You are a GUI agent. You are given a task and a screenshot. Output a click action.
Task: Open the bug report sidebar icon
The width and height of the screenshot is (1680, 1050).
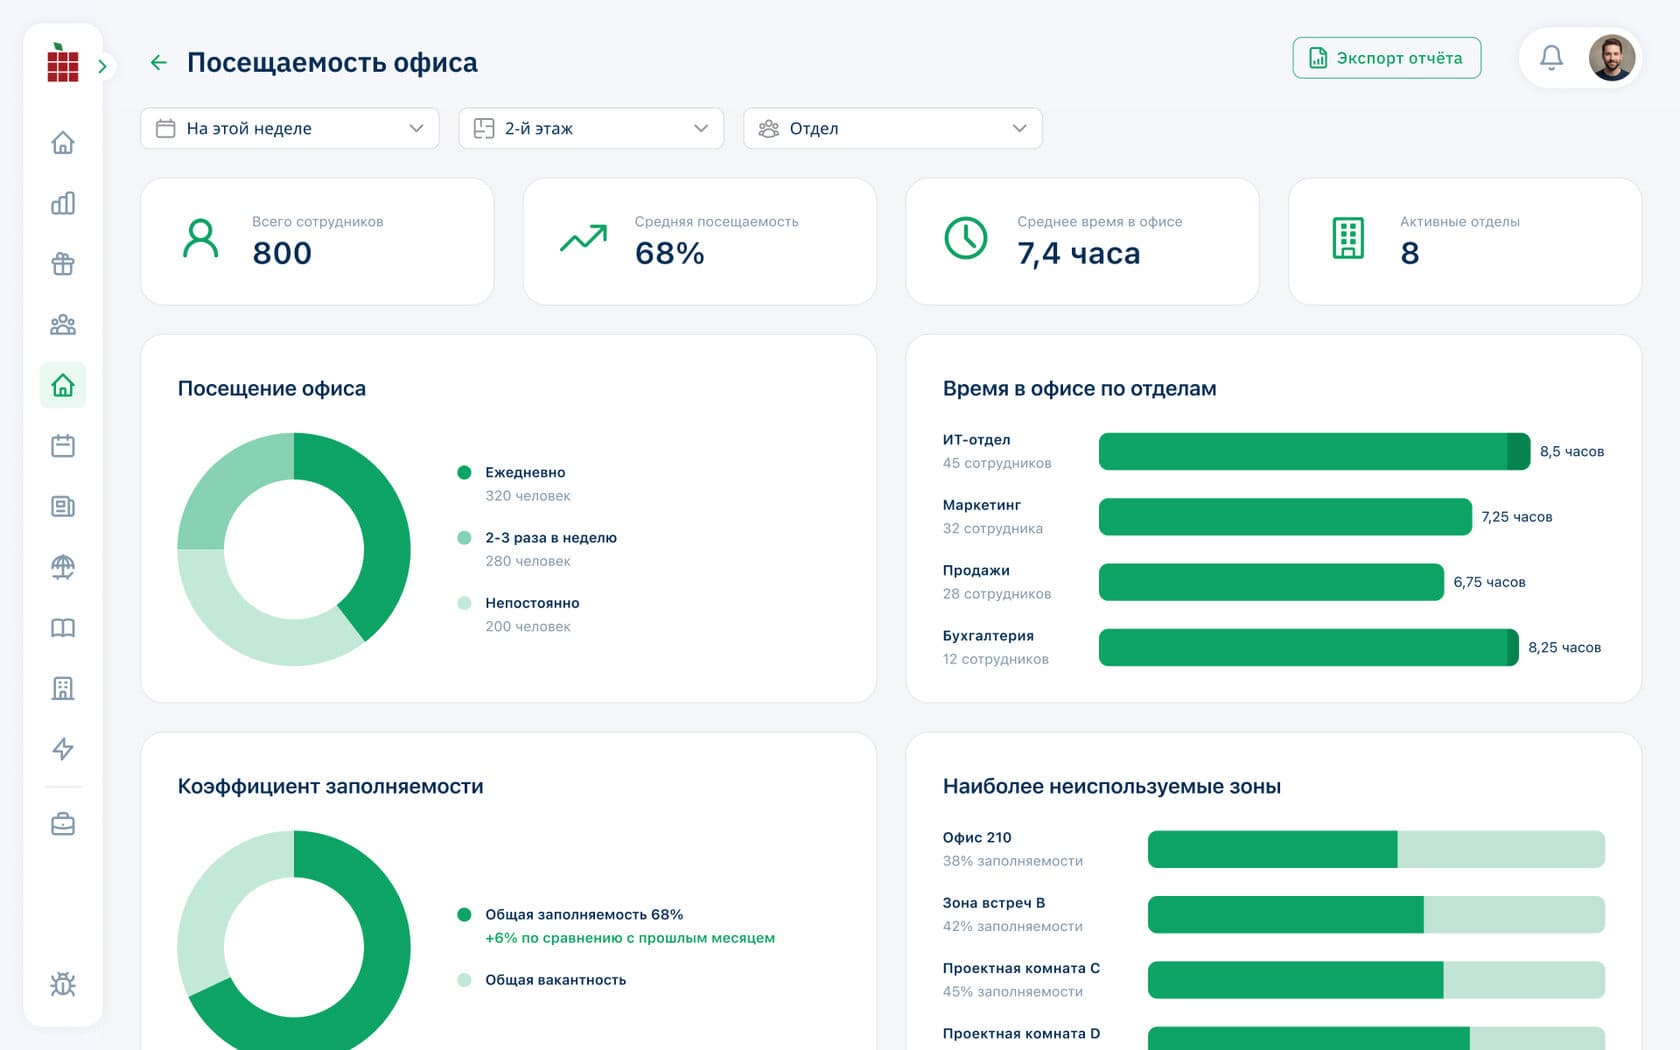point(63,985)
